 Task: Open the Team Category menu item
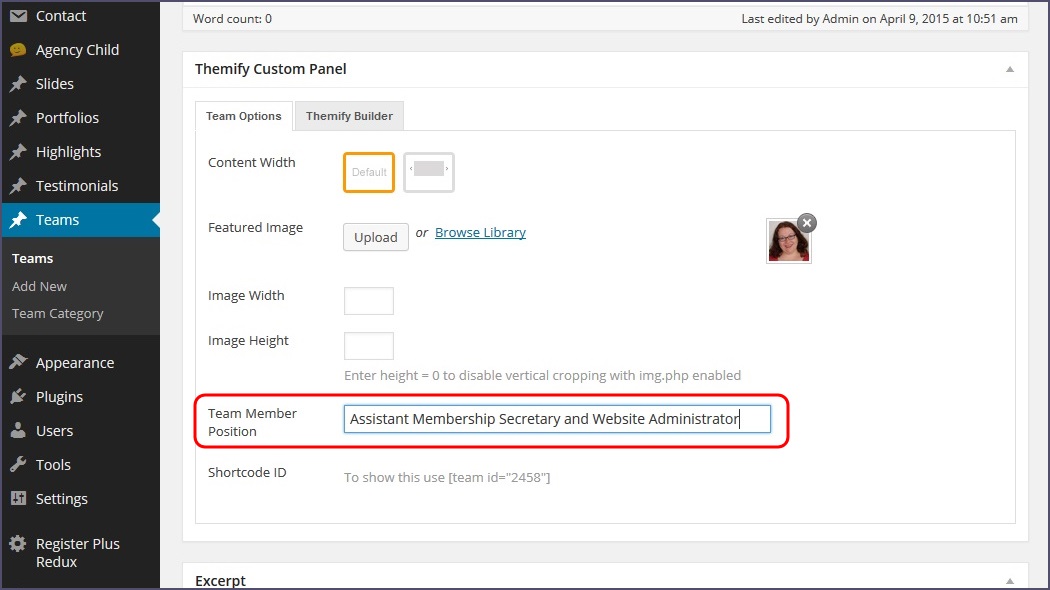point(57,313)
